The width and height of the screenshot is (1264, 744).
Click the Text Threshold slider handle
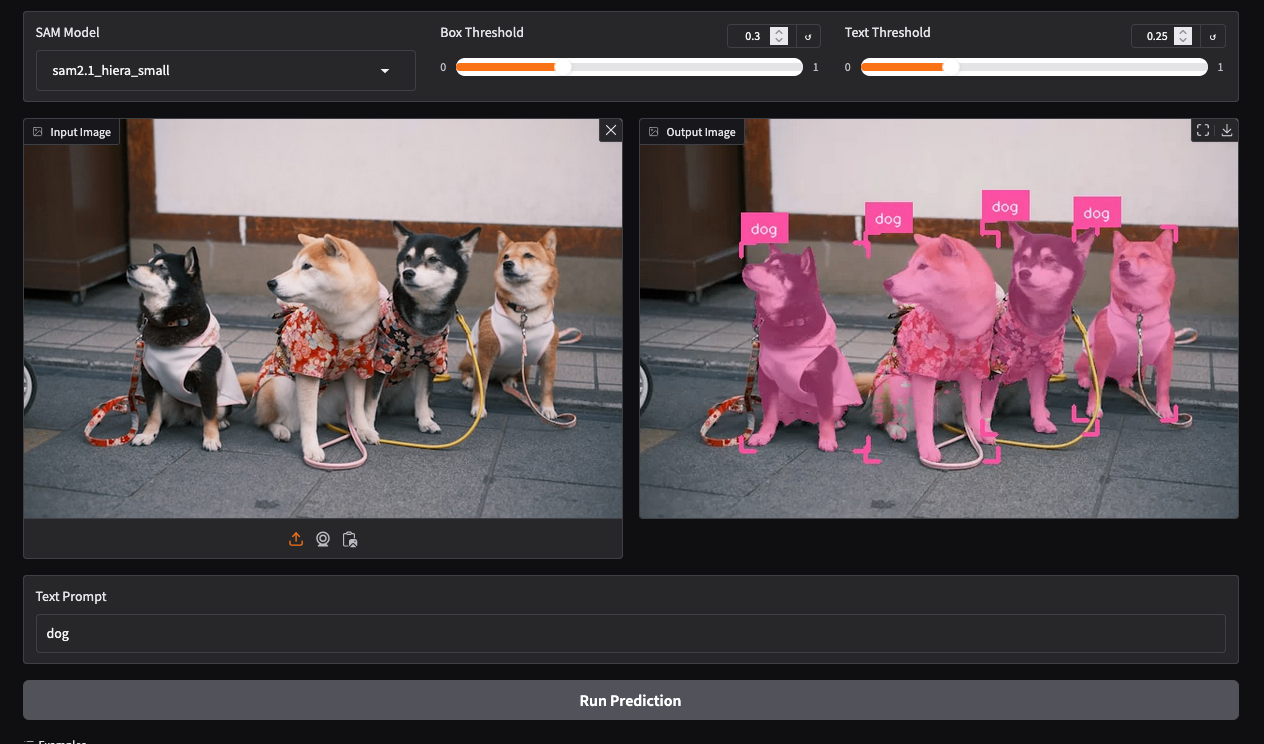(950, 67)
